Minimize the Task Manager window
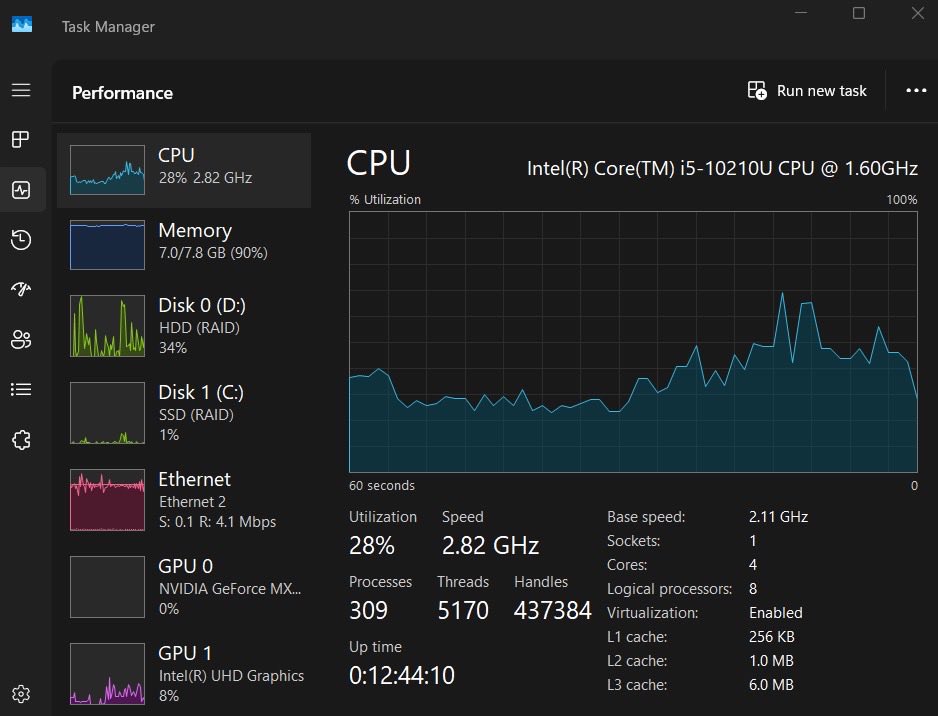This screenshot has height=716, width=938. (801, 13)
